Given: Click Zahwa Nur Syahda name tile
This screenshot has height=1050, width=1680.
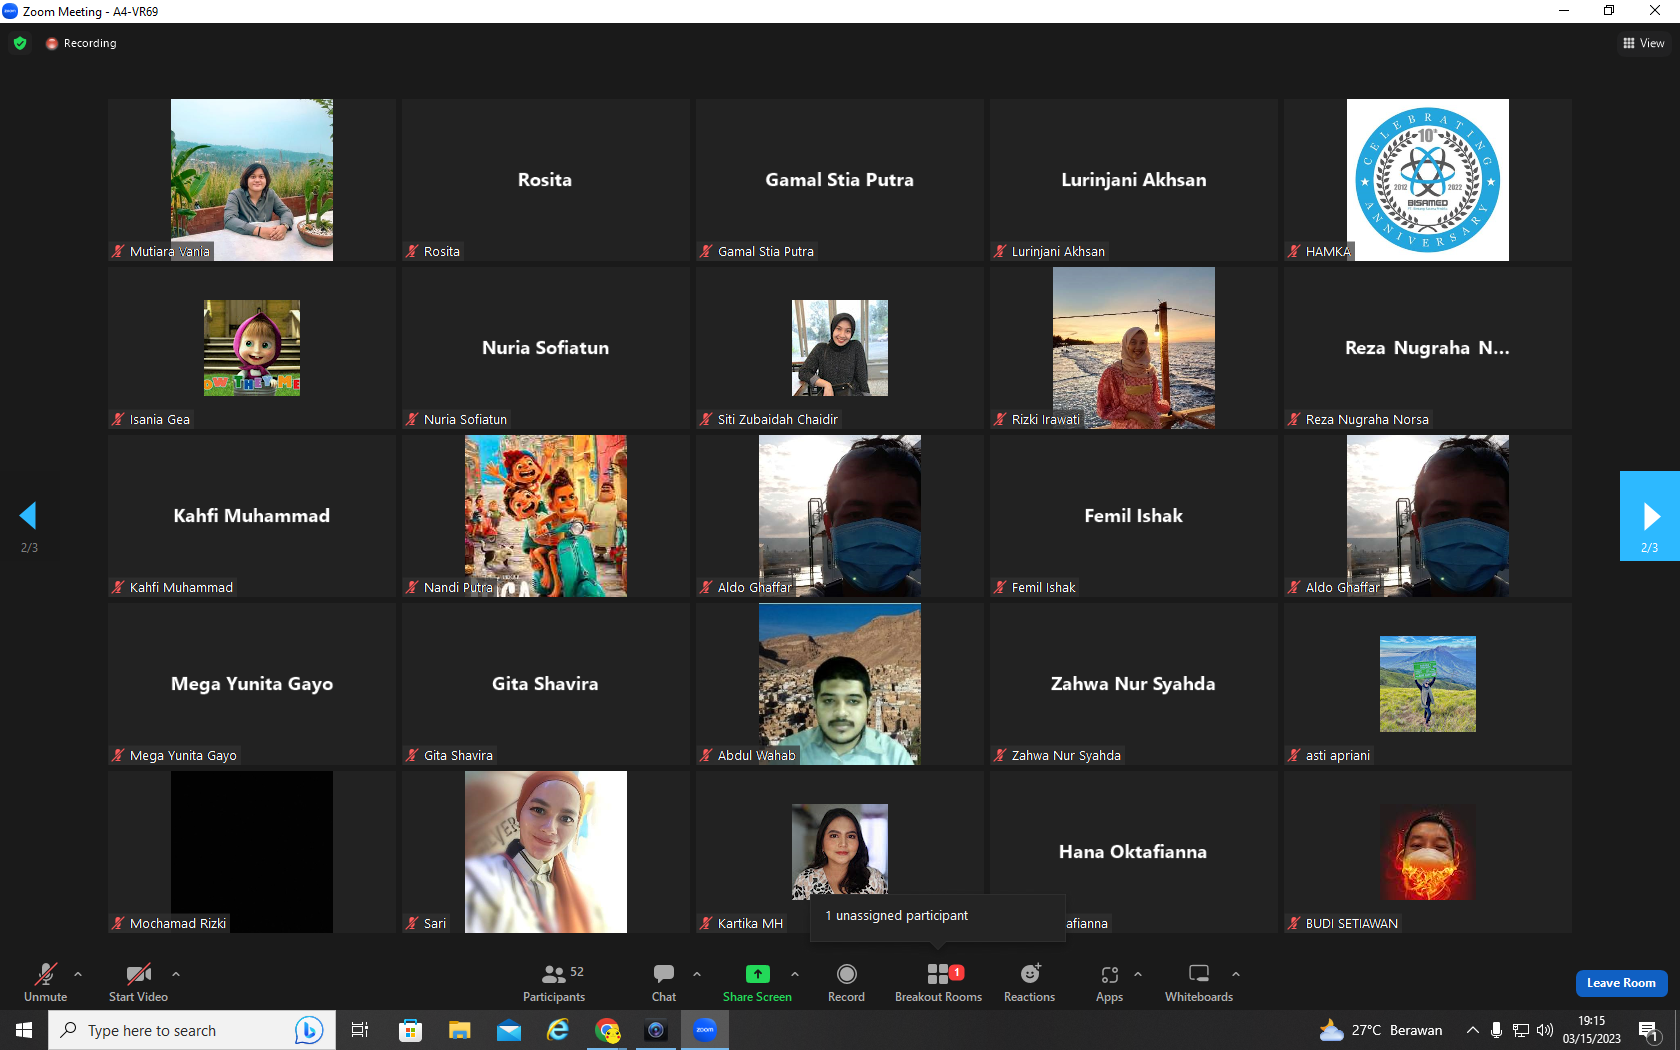Looking at the screenshot, I should coord(1134,684).
